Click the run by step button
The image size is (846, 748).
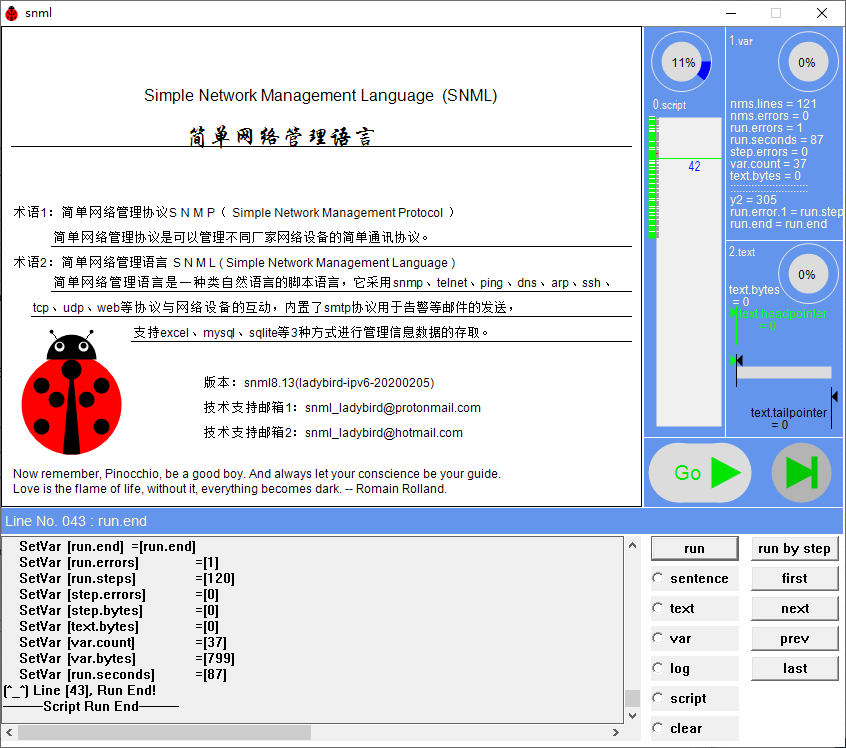click(795, 548)
